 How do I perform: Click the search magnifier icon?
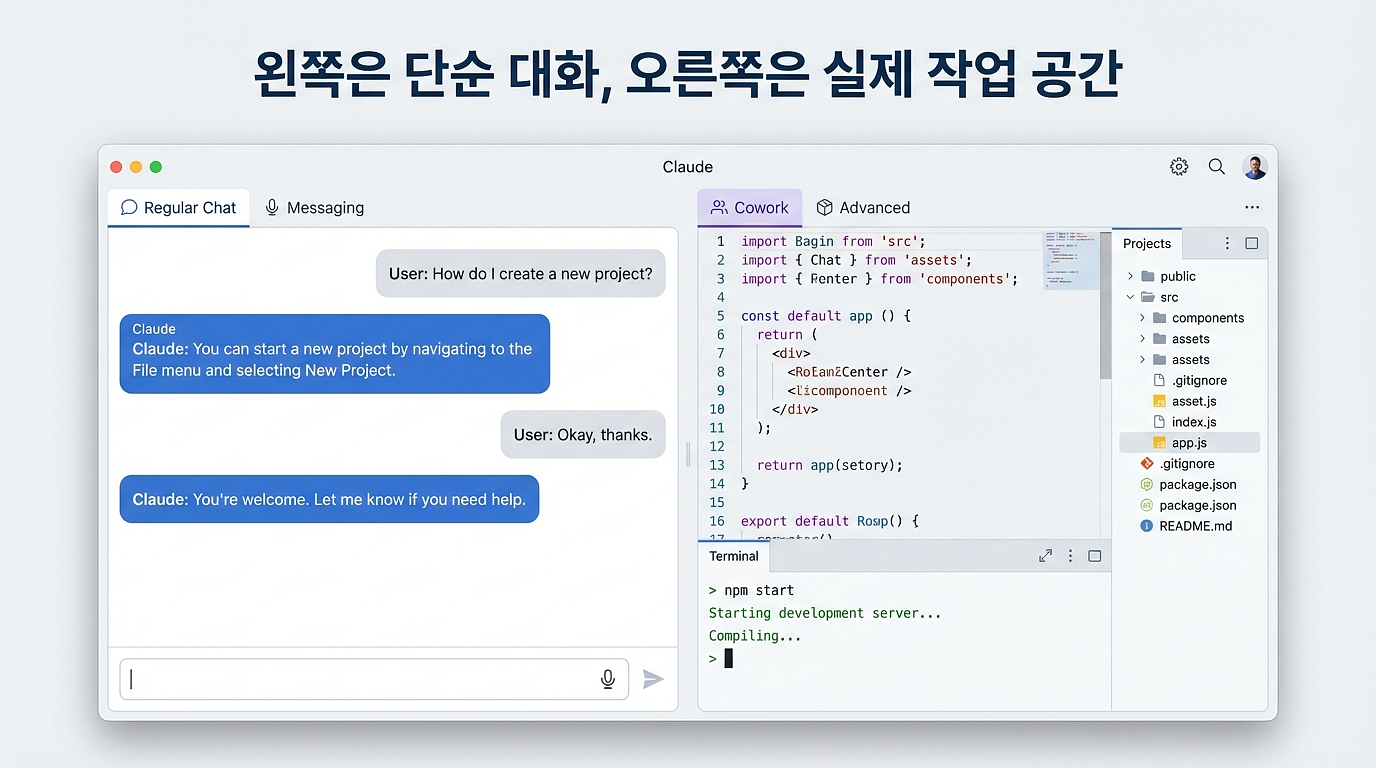[x=1216, y=167]
